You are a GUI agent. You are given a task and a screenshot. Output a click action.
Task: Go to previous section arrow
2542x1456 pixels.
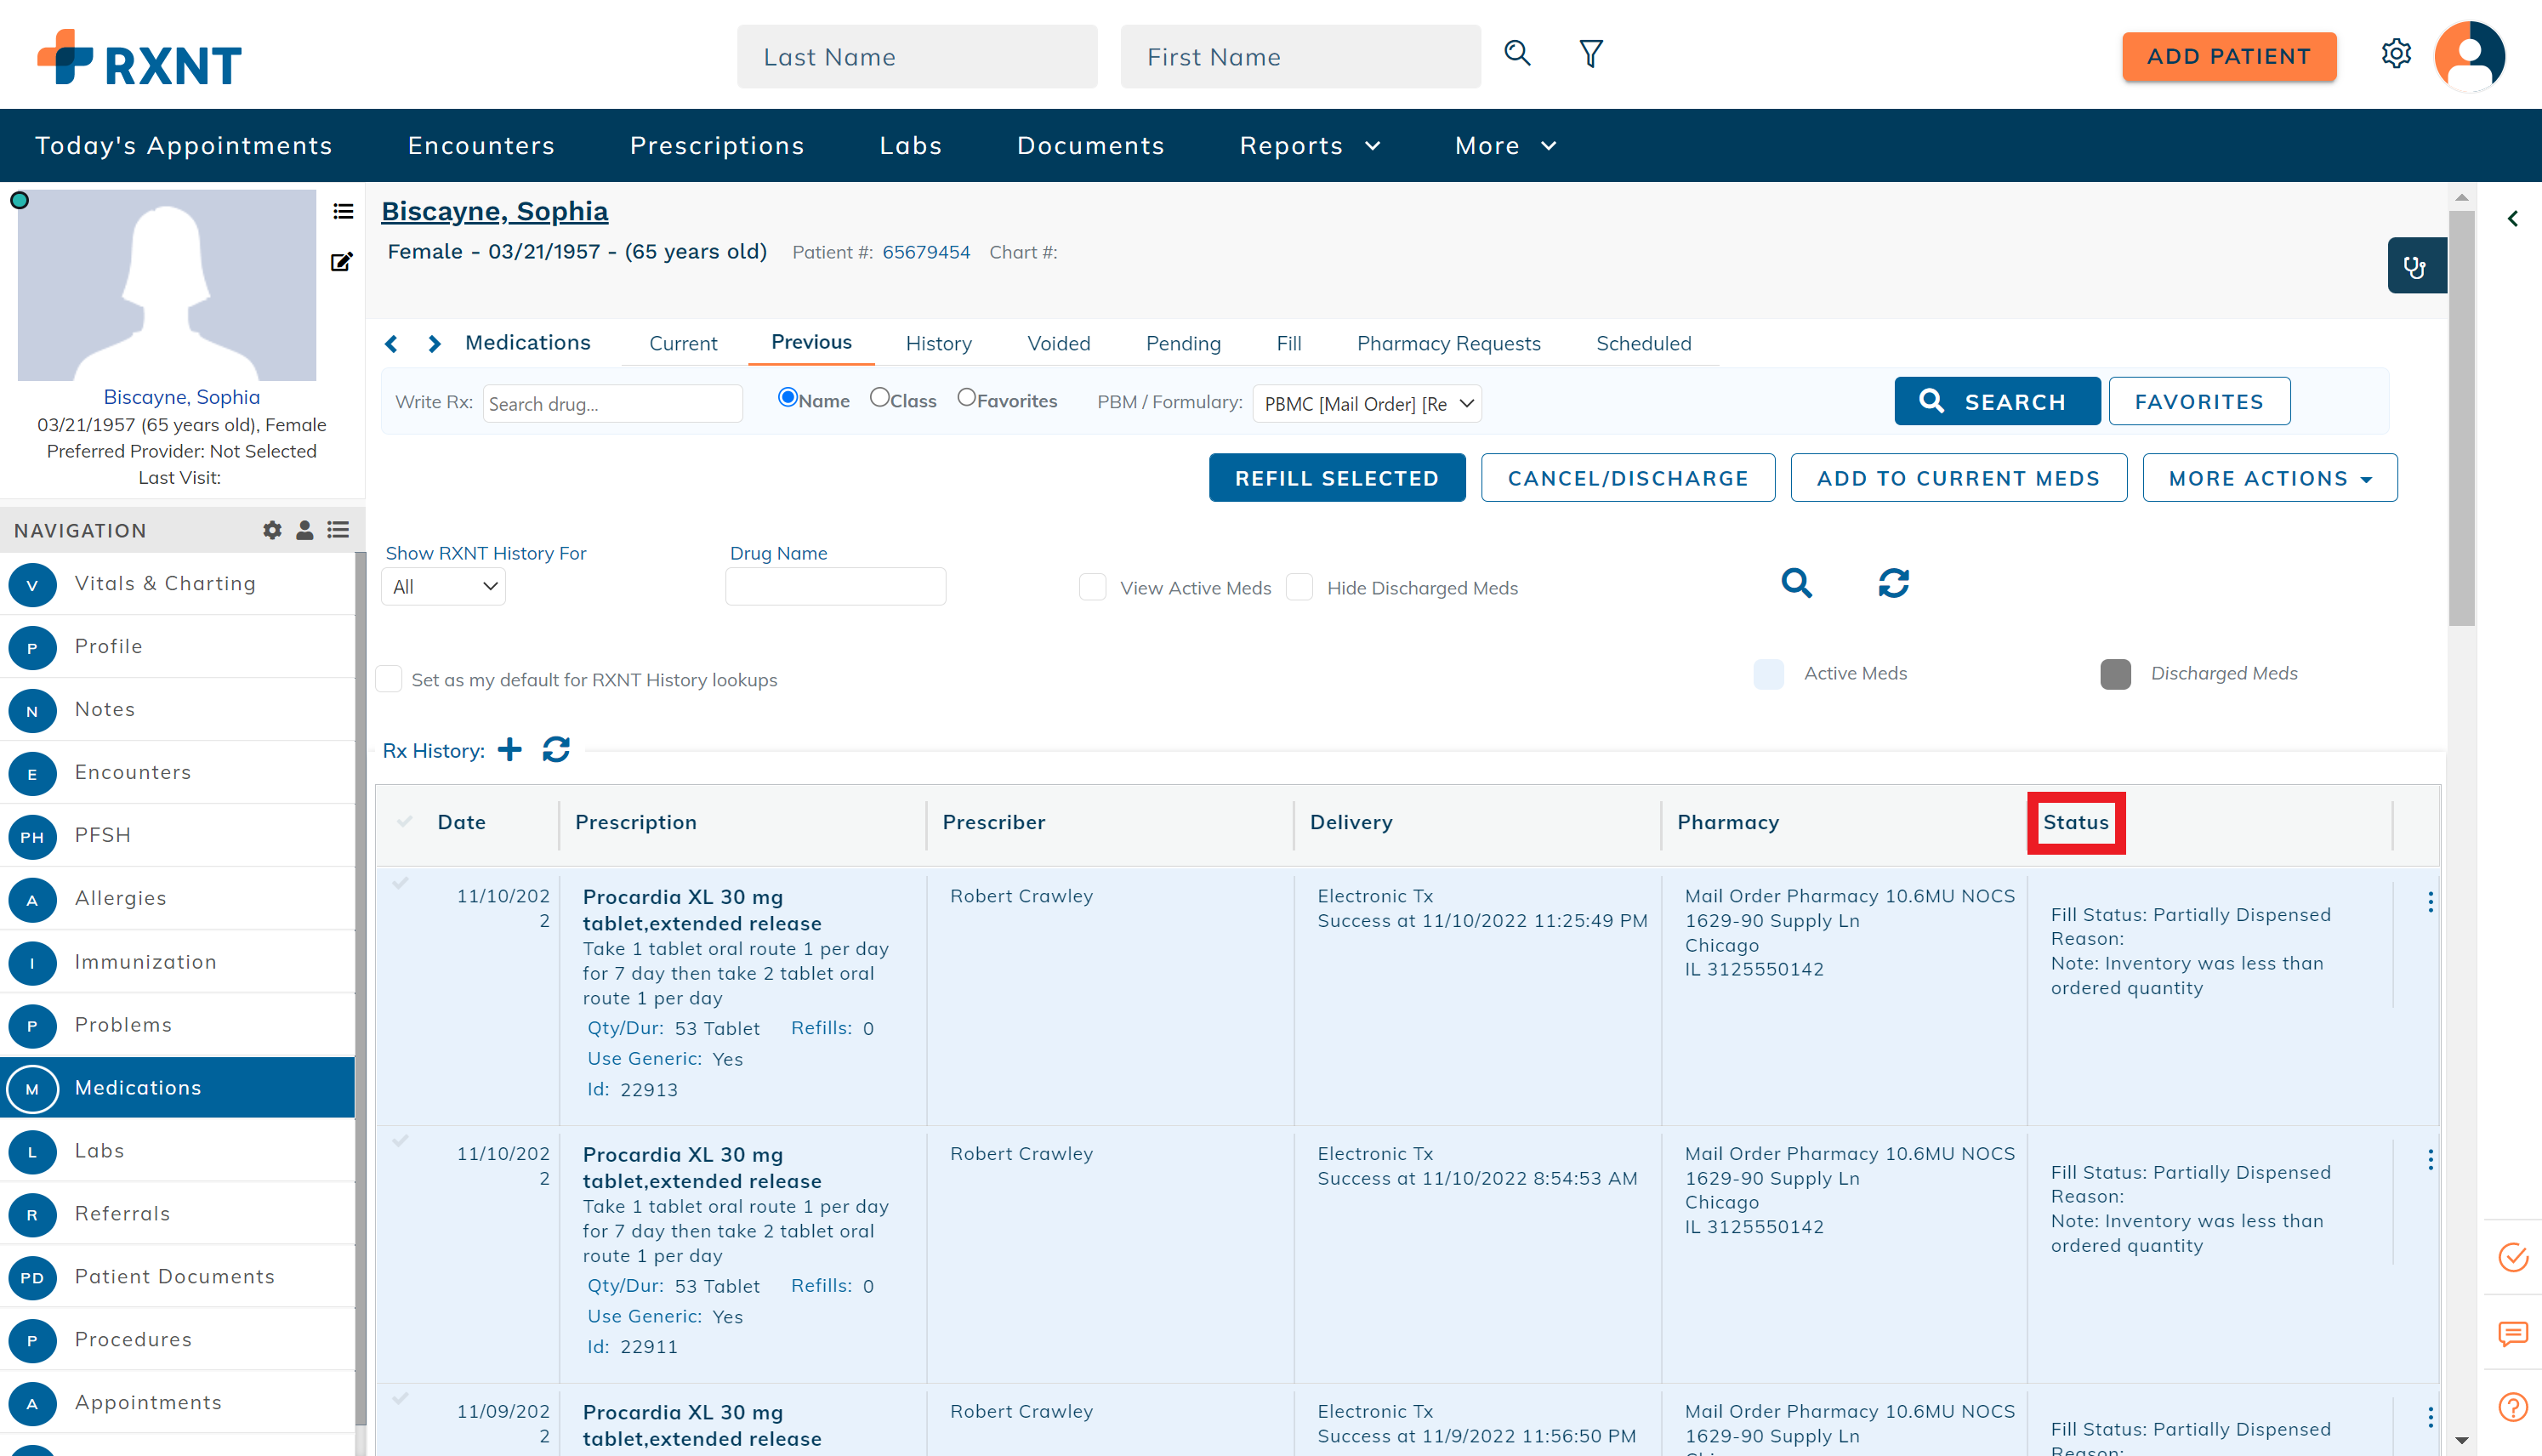click(x=392, y=344)
